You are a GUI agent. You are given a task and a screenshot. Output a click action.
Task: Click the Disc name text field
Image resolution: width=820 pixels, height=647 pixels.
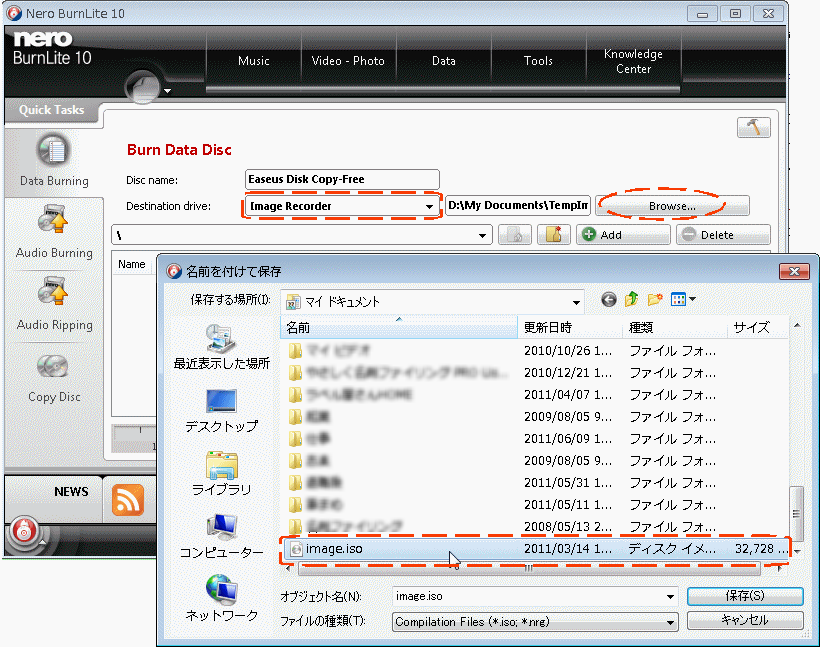click(x=342, y=180)
